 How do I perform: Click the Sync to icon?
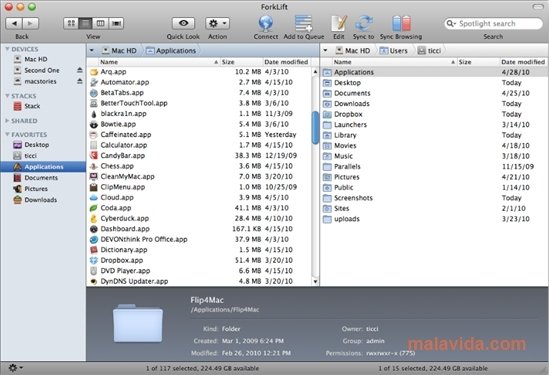[x=363, y=23]
